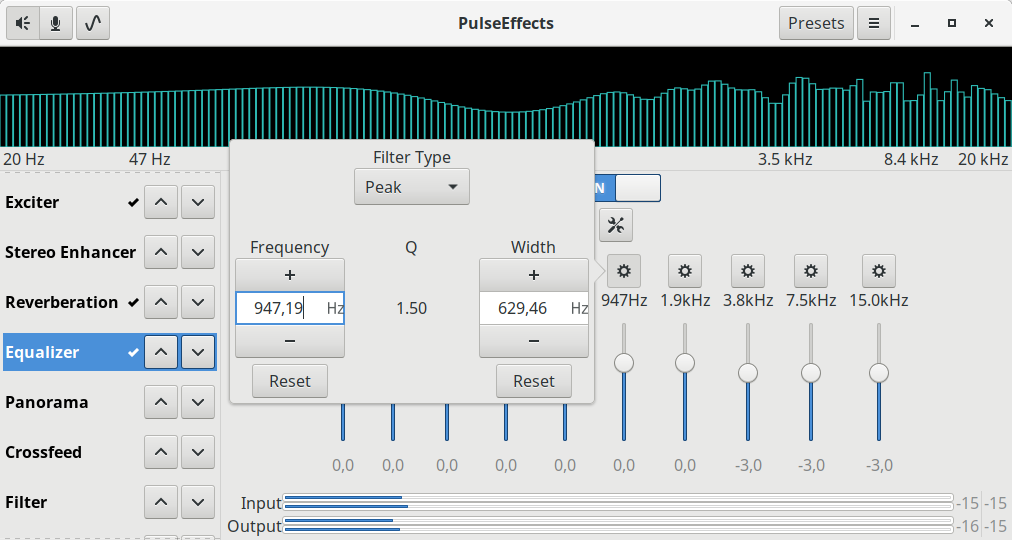Move Panorama up
The height and width of the screenshot is (540, 1012).
161,402
